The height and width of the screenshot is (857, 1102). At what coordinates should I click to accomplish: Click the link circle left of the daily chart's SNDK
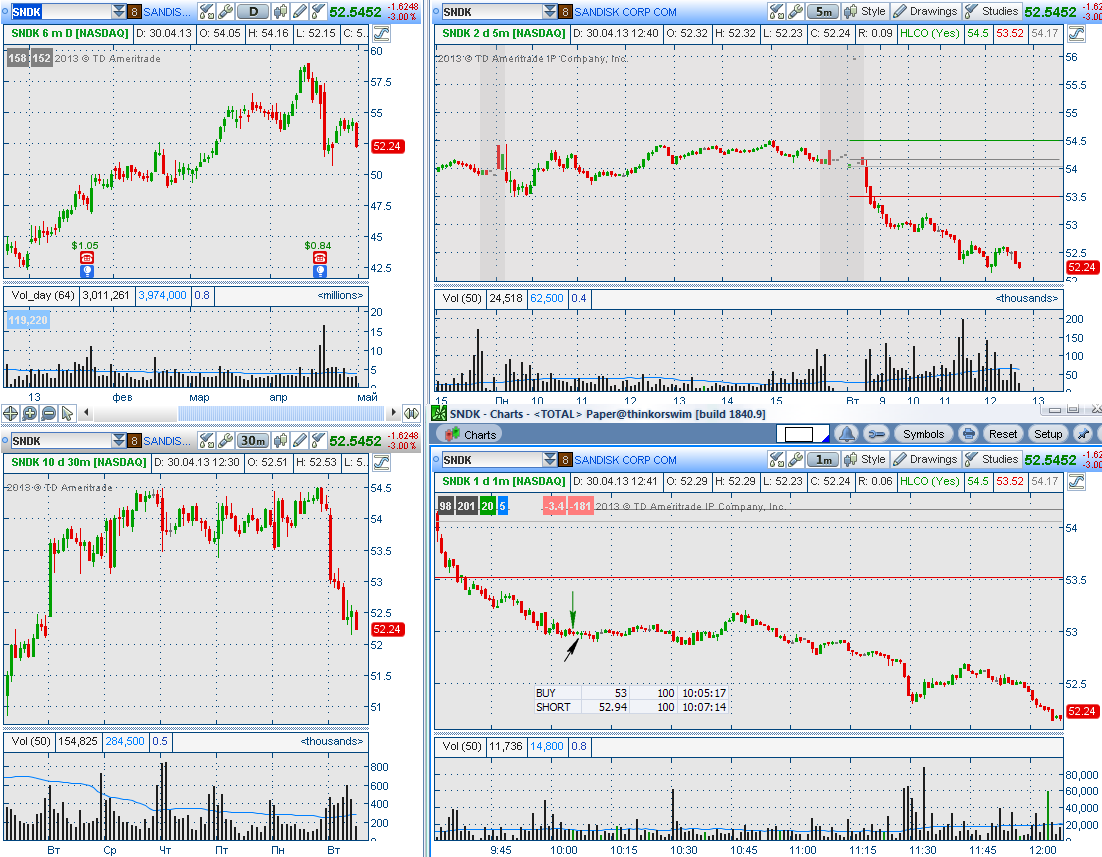(x=6, y=11)
